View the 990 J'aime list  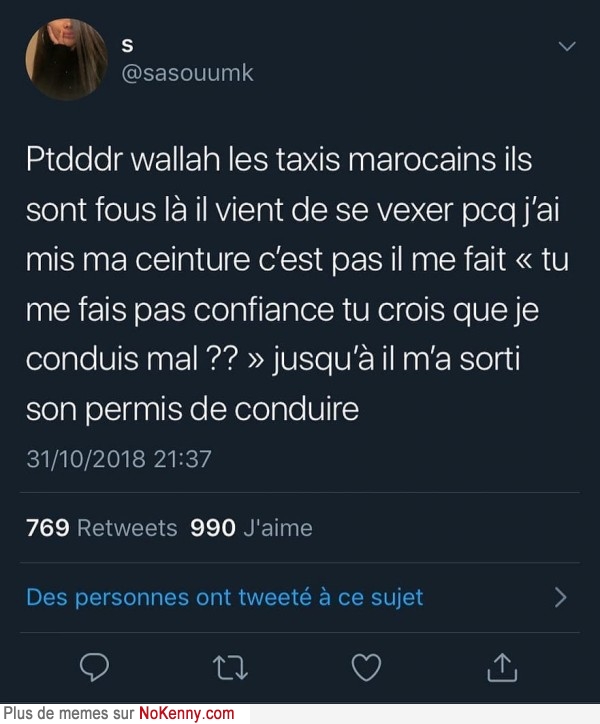(251, 528)
